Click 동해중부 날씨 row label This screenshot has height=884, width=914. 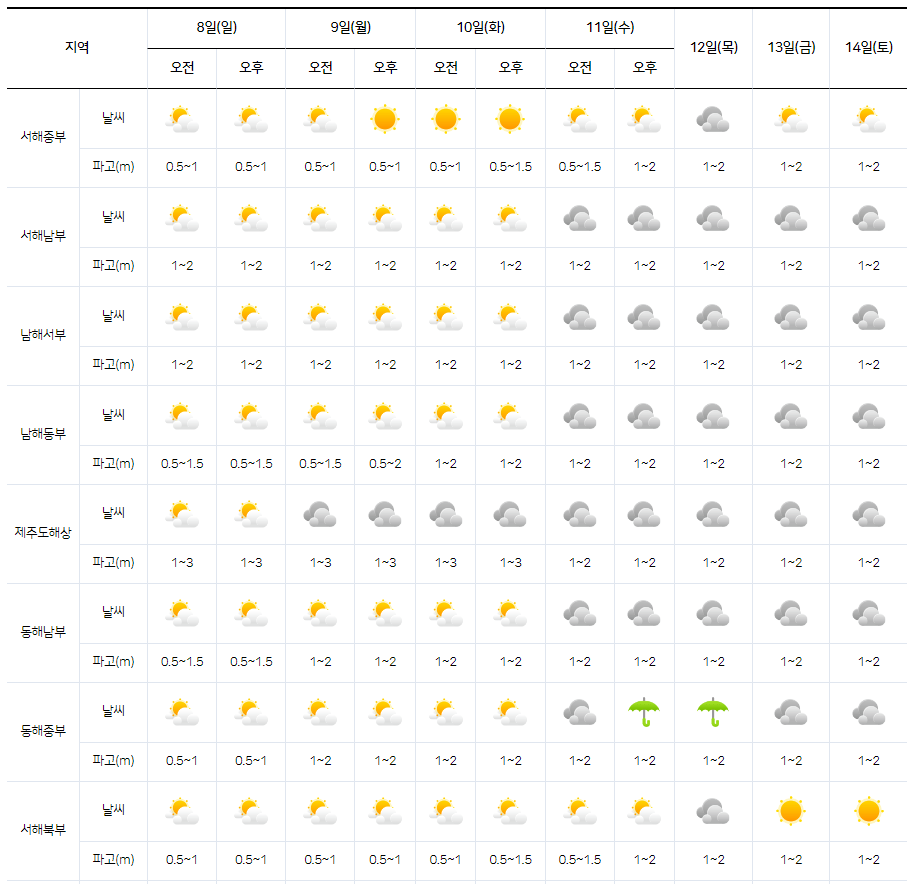click(113, 711)
